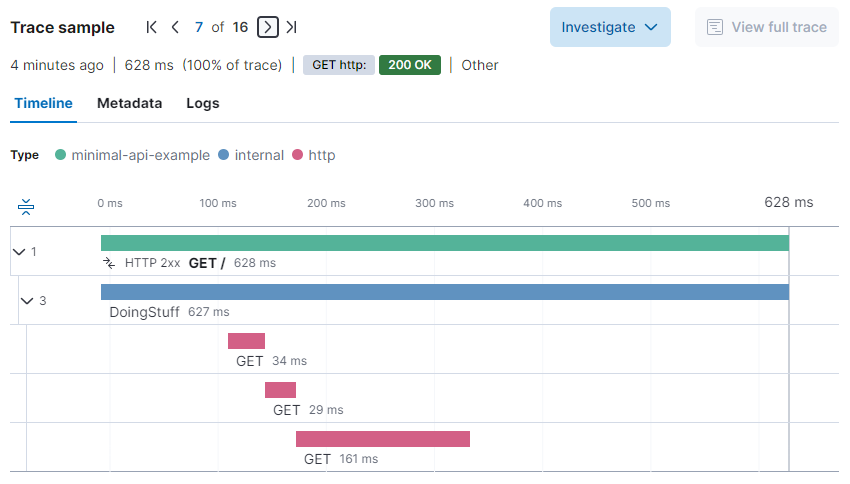Image resolution: width=850 pixels, height=484 pixels.
Task: Open the Logs tab
Action: (x=203, y=103)
